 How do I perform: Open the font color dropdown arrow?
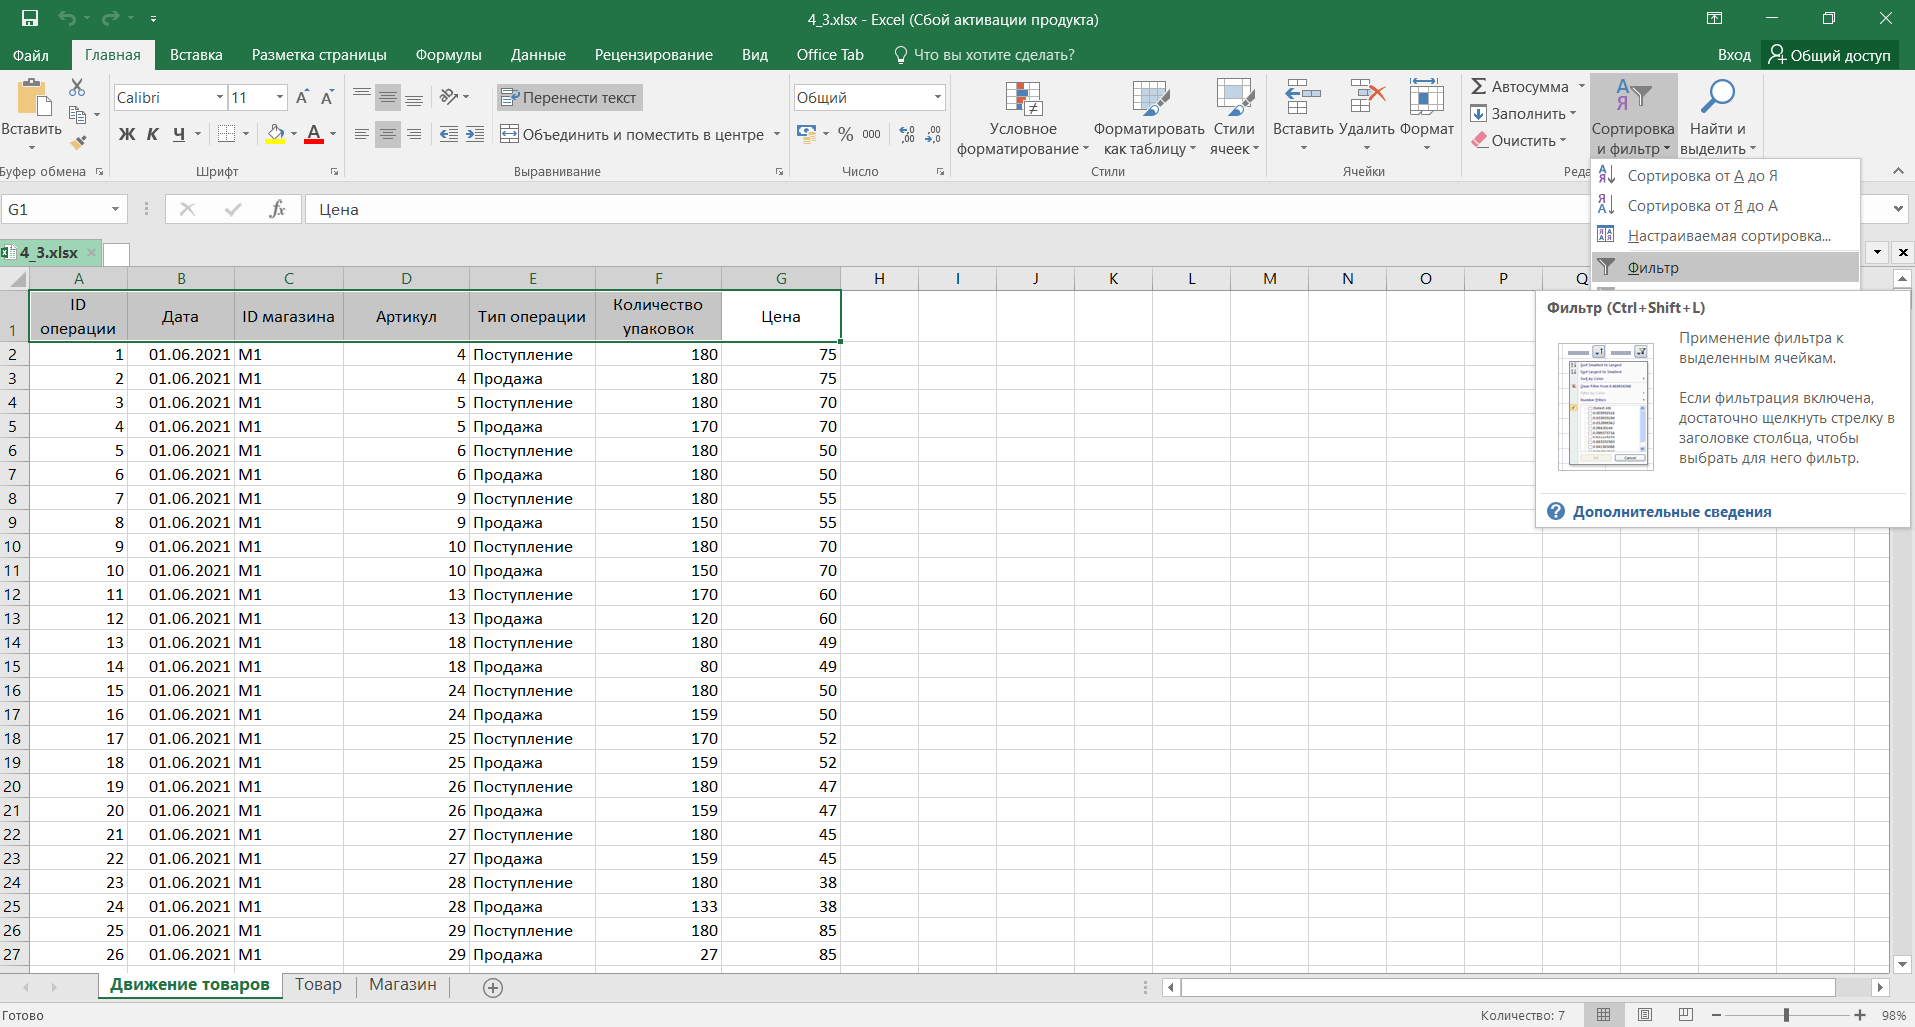click(x=333, y=134)
